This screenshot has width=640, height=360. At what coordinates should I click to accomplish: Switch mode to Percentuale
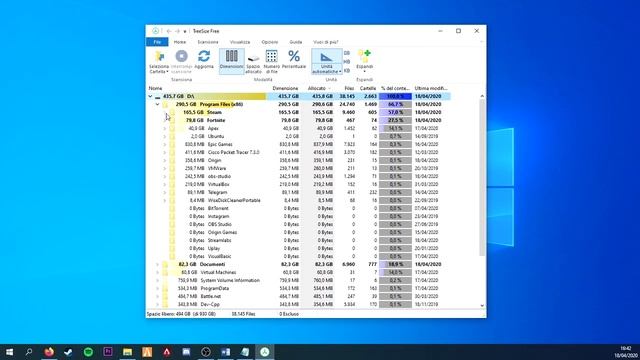tap(294, 60)
